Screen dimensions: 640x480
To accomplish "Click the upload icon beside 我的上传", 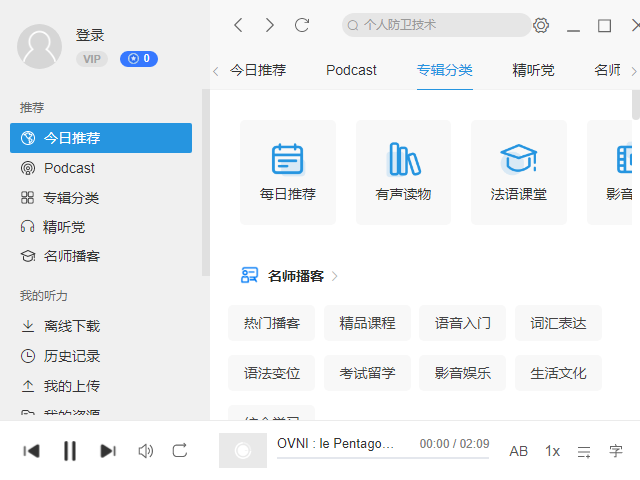I will click(28, 386).
